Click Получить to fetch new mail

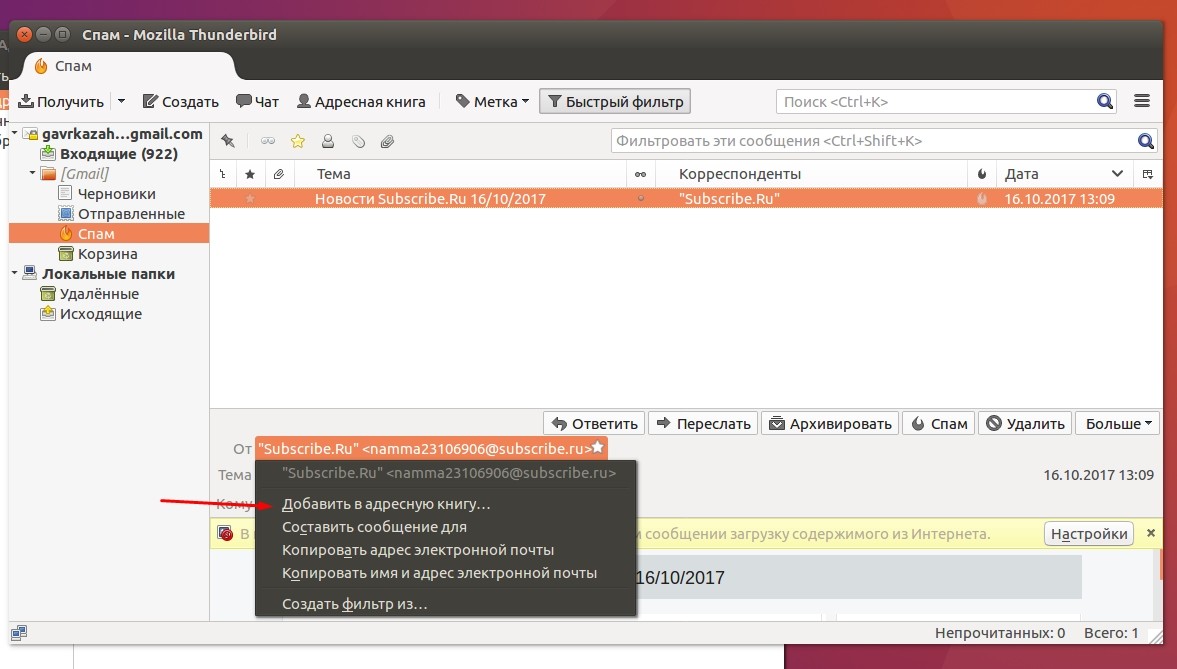pyautogui.click(x=61, y=101)
